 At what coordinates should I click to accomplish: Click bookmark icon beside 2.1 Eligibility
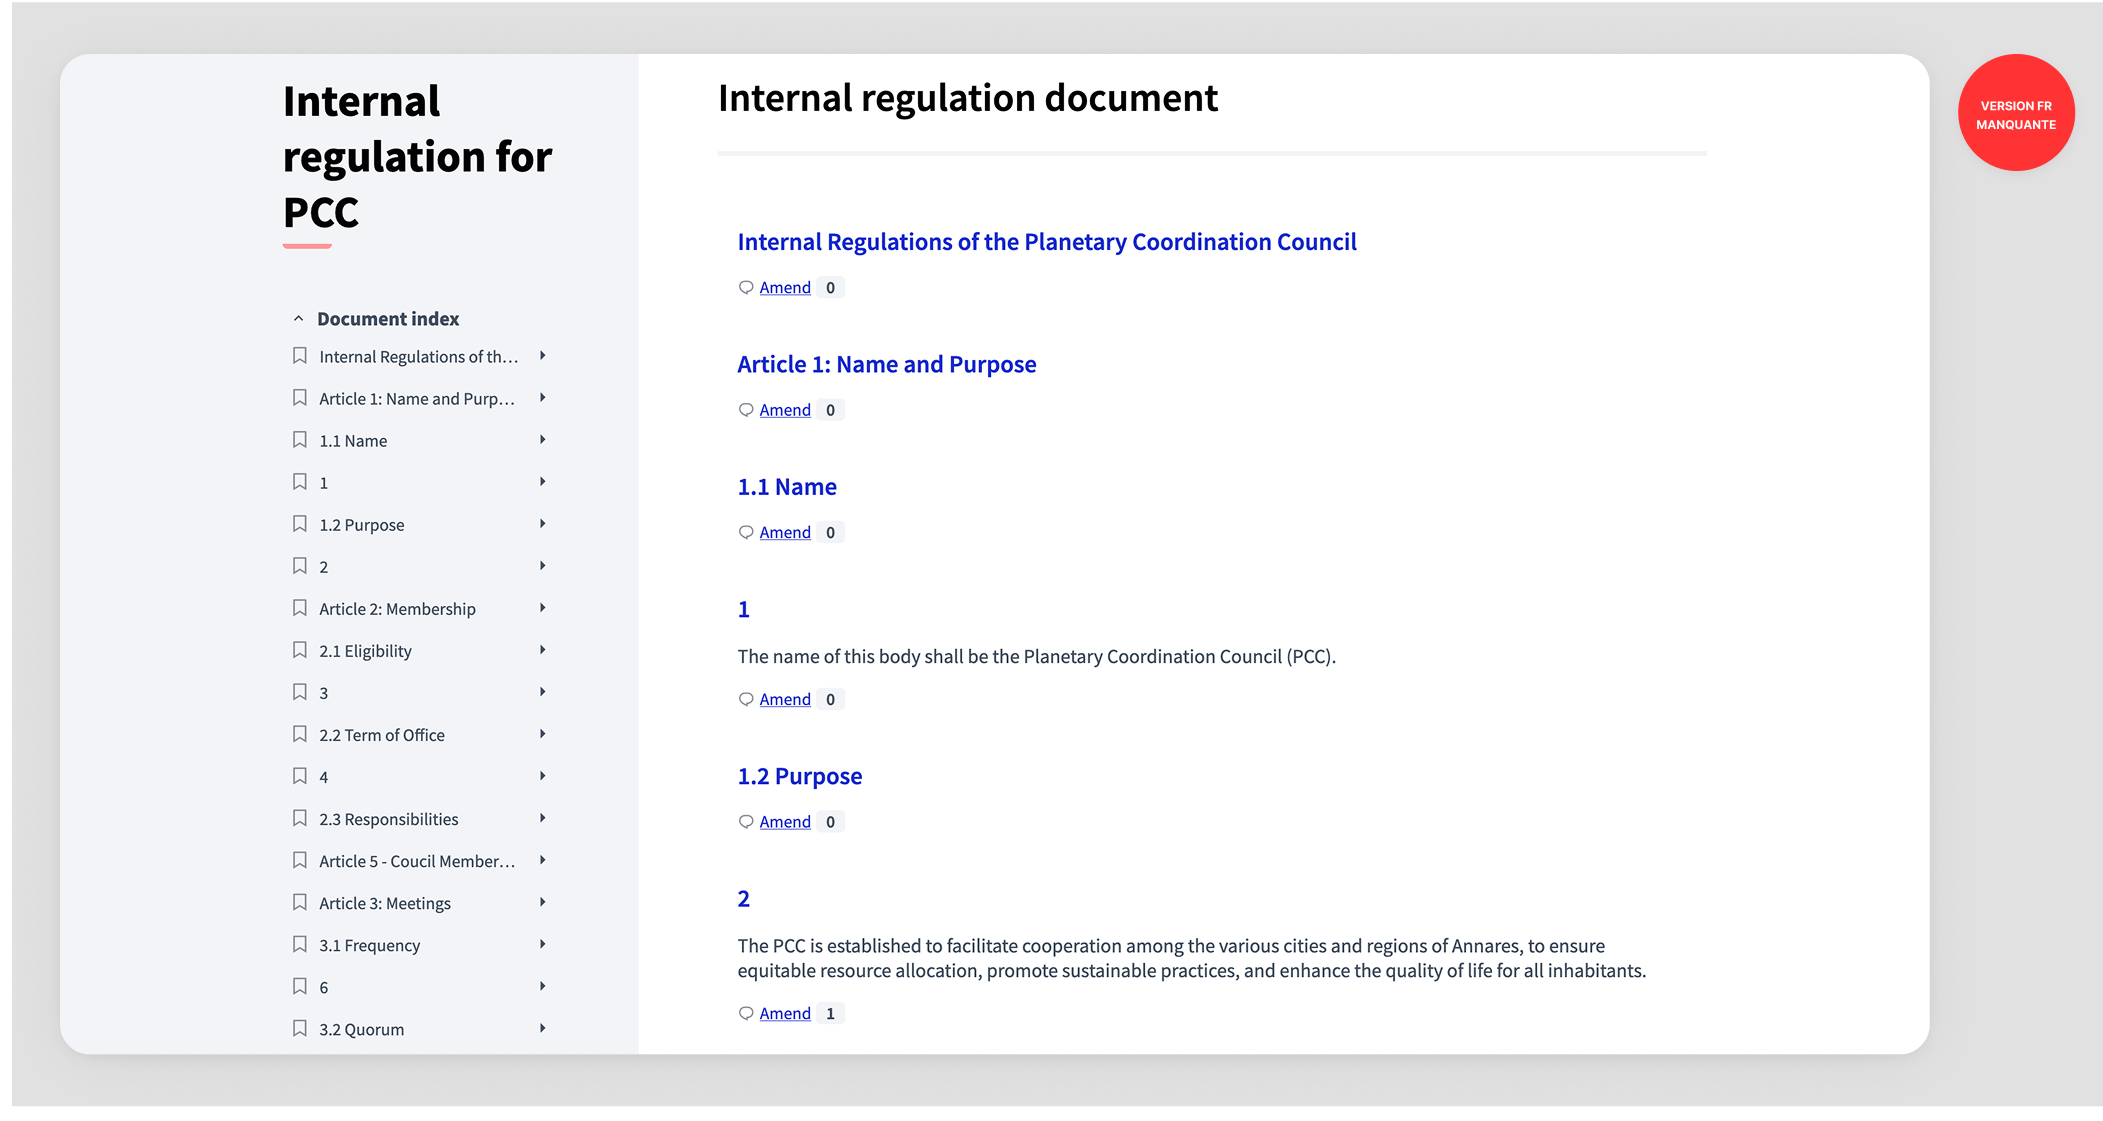pyautogui.click(x=299, y=650)
